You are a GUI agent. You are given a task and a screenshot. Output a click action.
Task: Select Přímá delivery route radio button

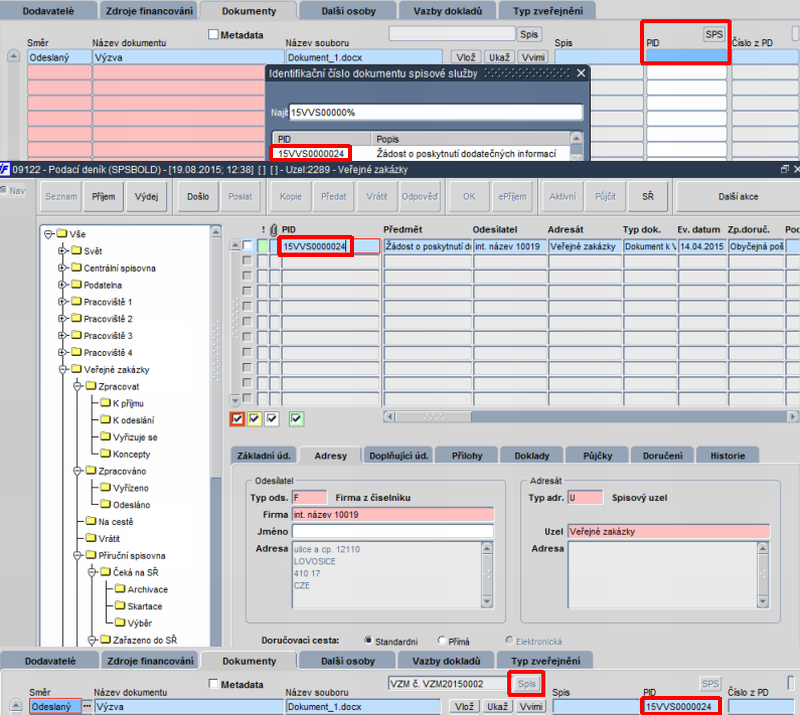point(442,640)
